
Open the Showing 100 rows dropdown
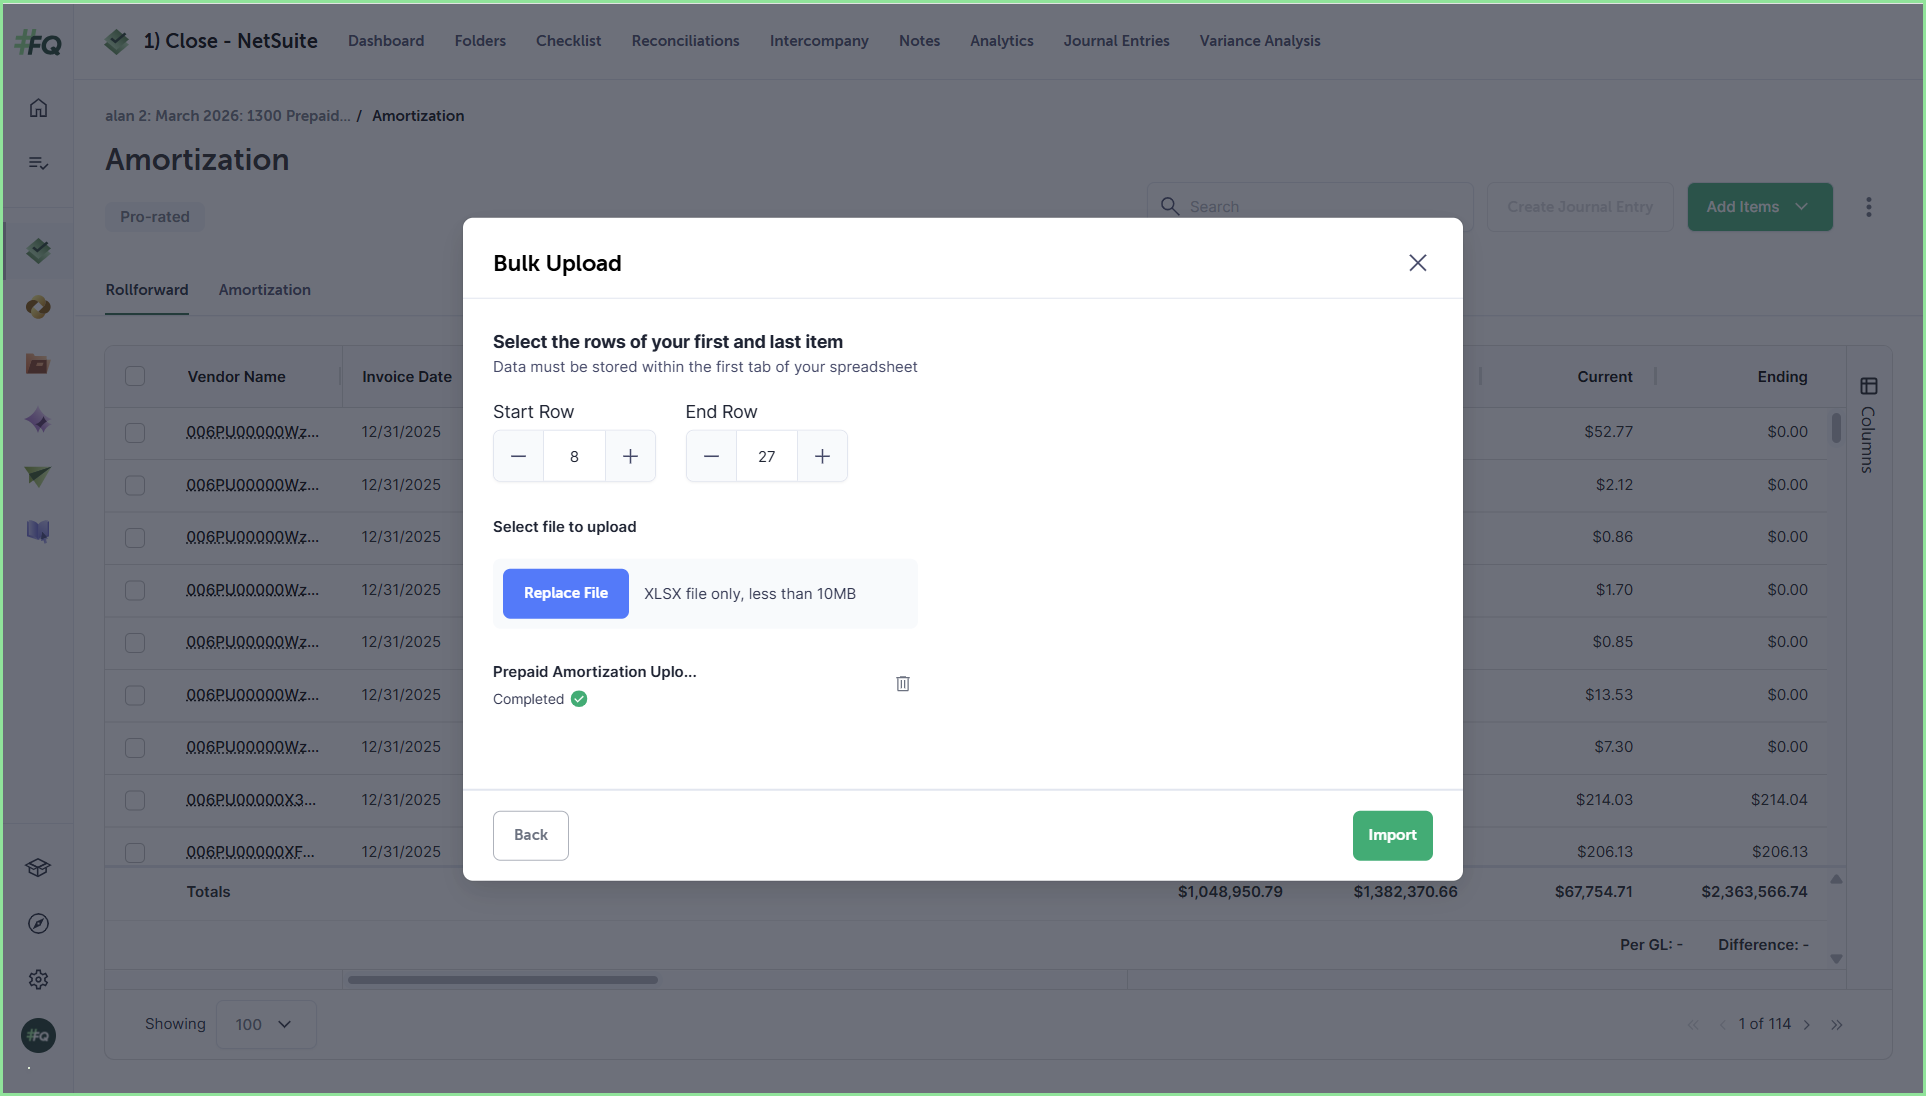click(x=265, y=1024)
